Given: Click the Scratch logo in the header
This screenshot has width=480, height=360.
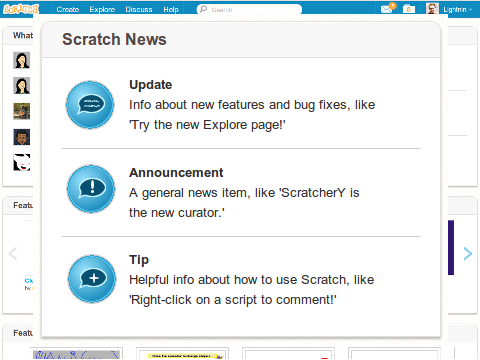Looking at the screenshot, I should 21,9.
